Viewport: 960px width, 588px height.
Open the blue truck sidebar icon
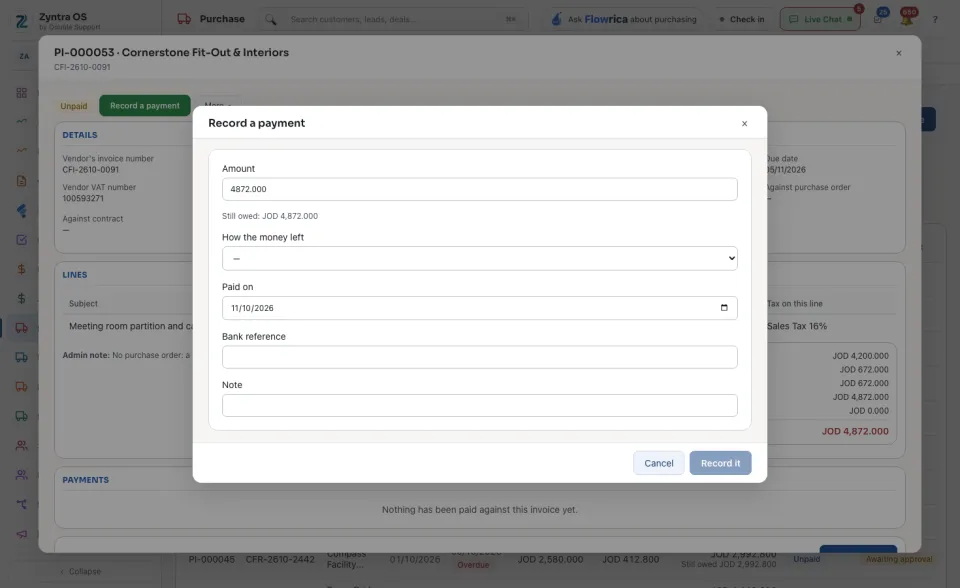click(21, 357)
